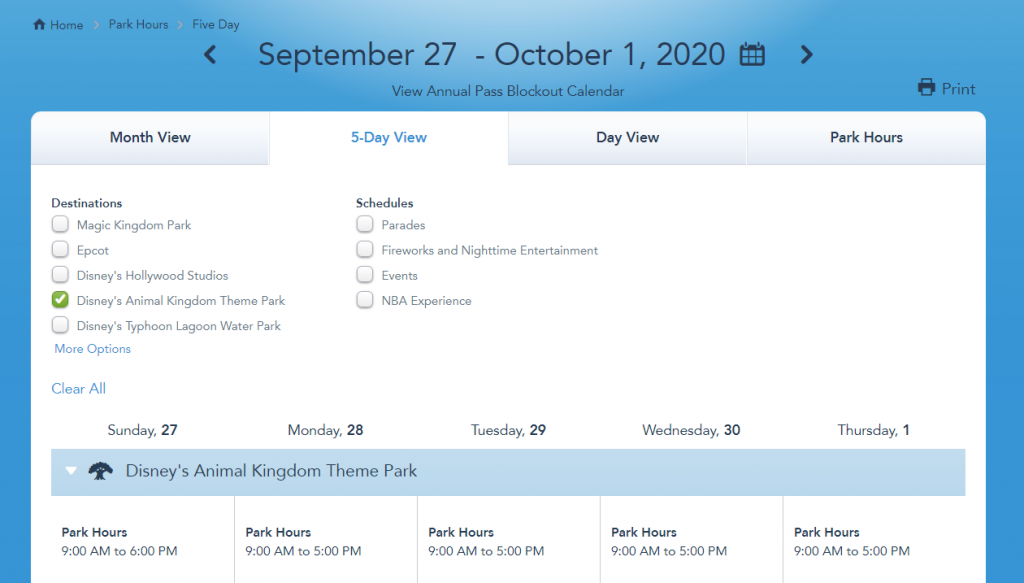The image size is (1024, 583).
Task: Click the Print printer icon
Action: click(927, 88)
